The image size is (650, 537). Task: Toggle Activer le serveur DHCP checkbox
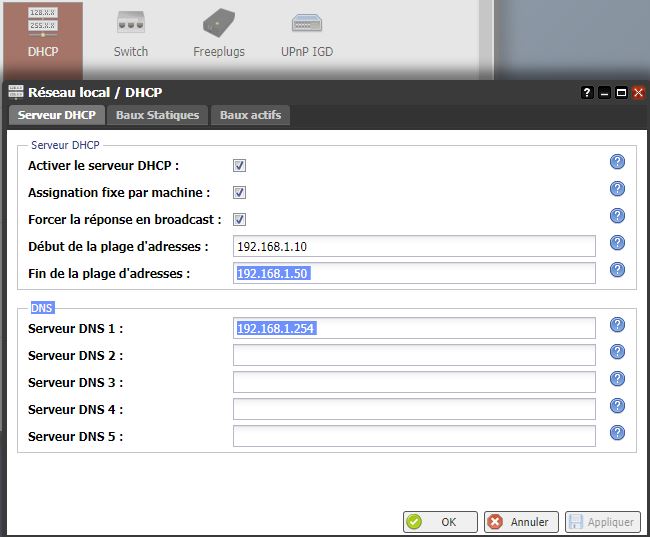pyautogui.click(x=239, y=165)
